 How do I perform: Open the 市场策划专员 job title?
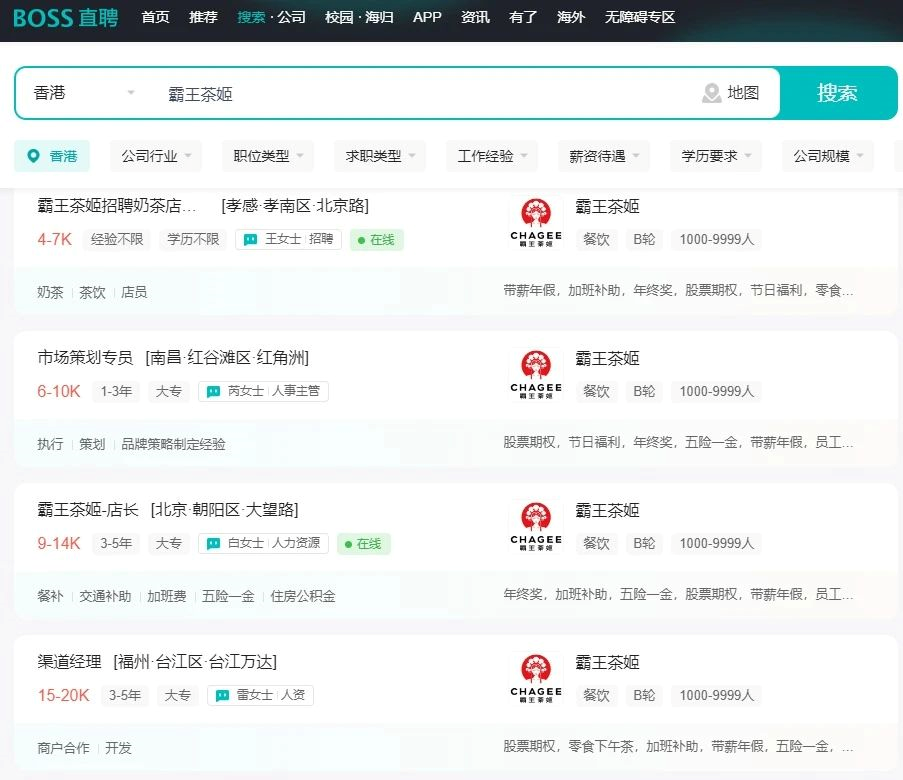coord(85,358)
